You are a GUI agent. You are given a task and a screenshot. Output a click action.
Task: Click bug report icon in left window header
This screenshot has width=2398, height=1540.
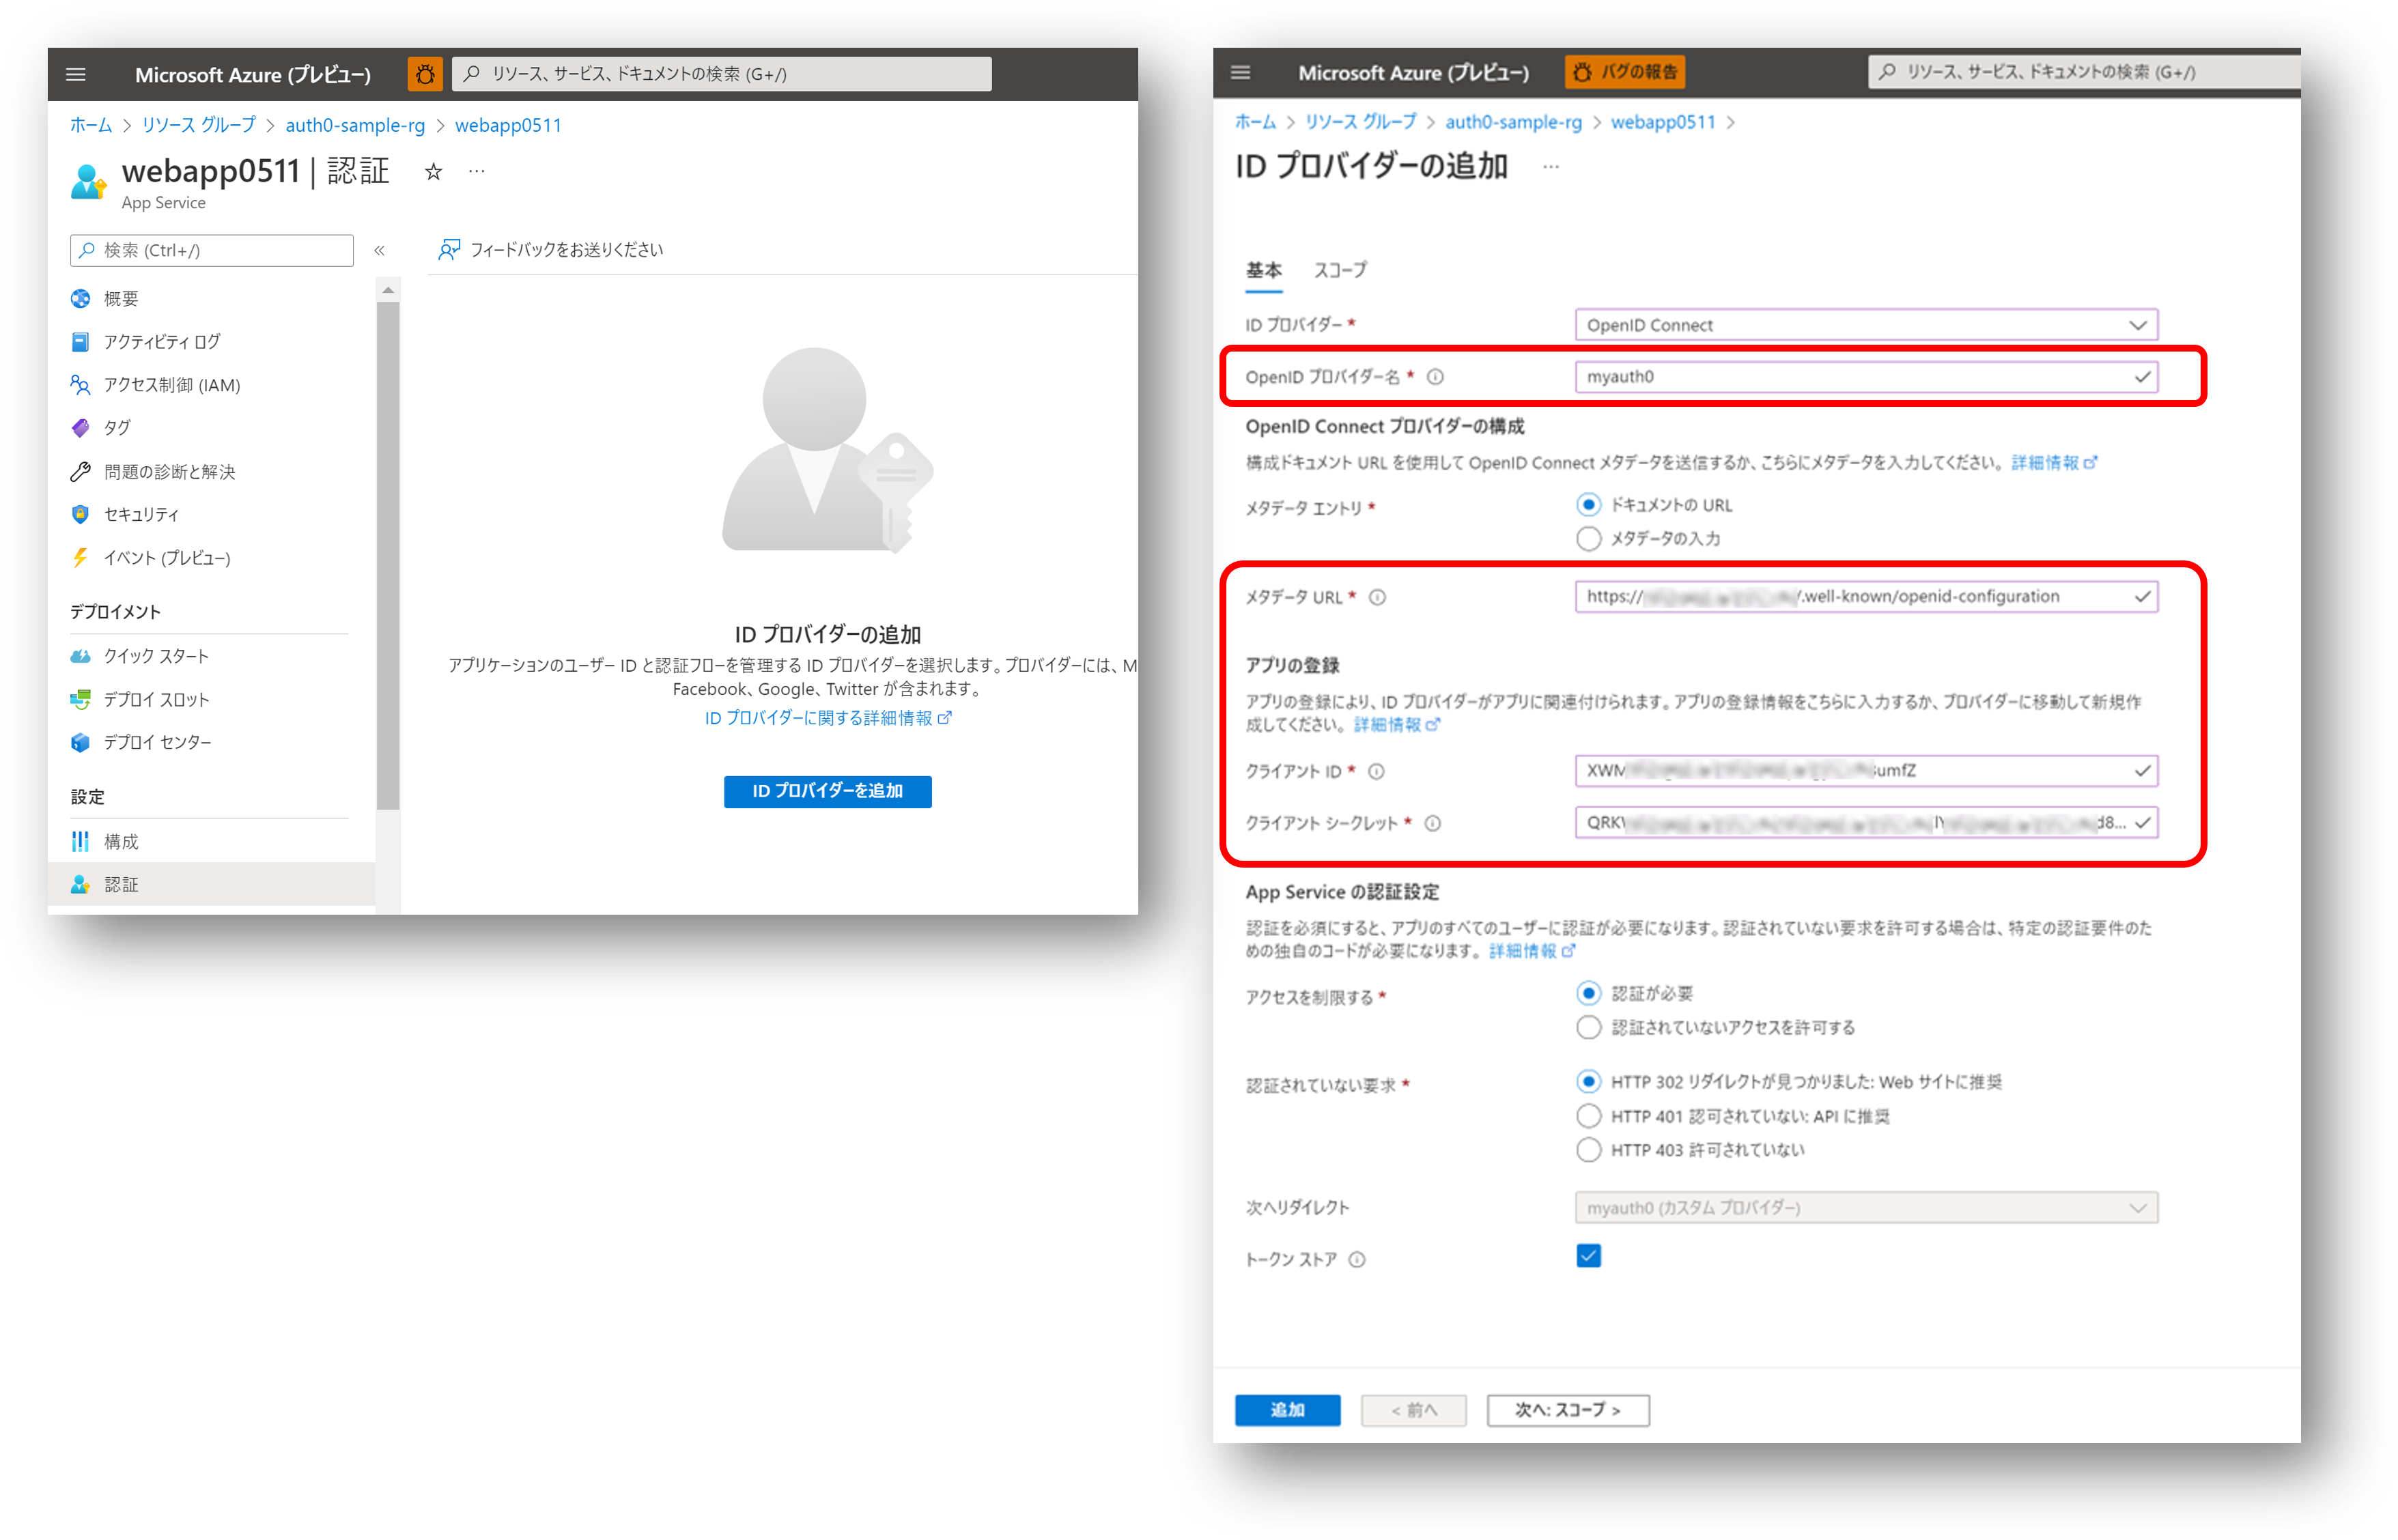click(425, 74)
